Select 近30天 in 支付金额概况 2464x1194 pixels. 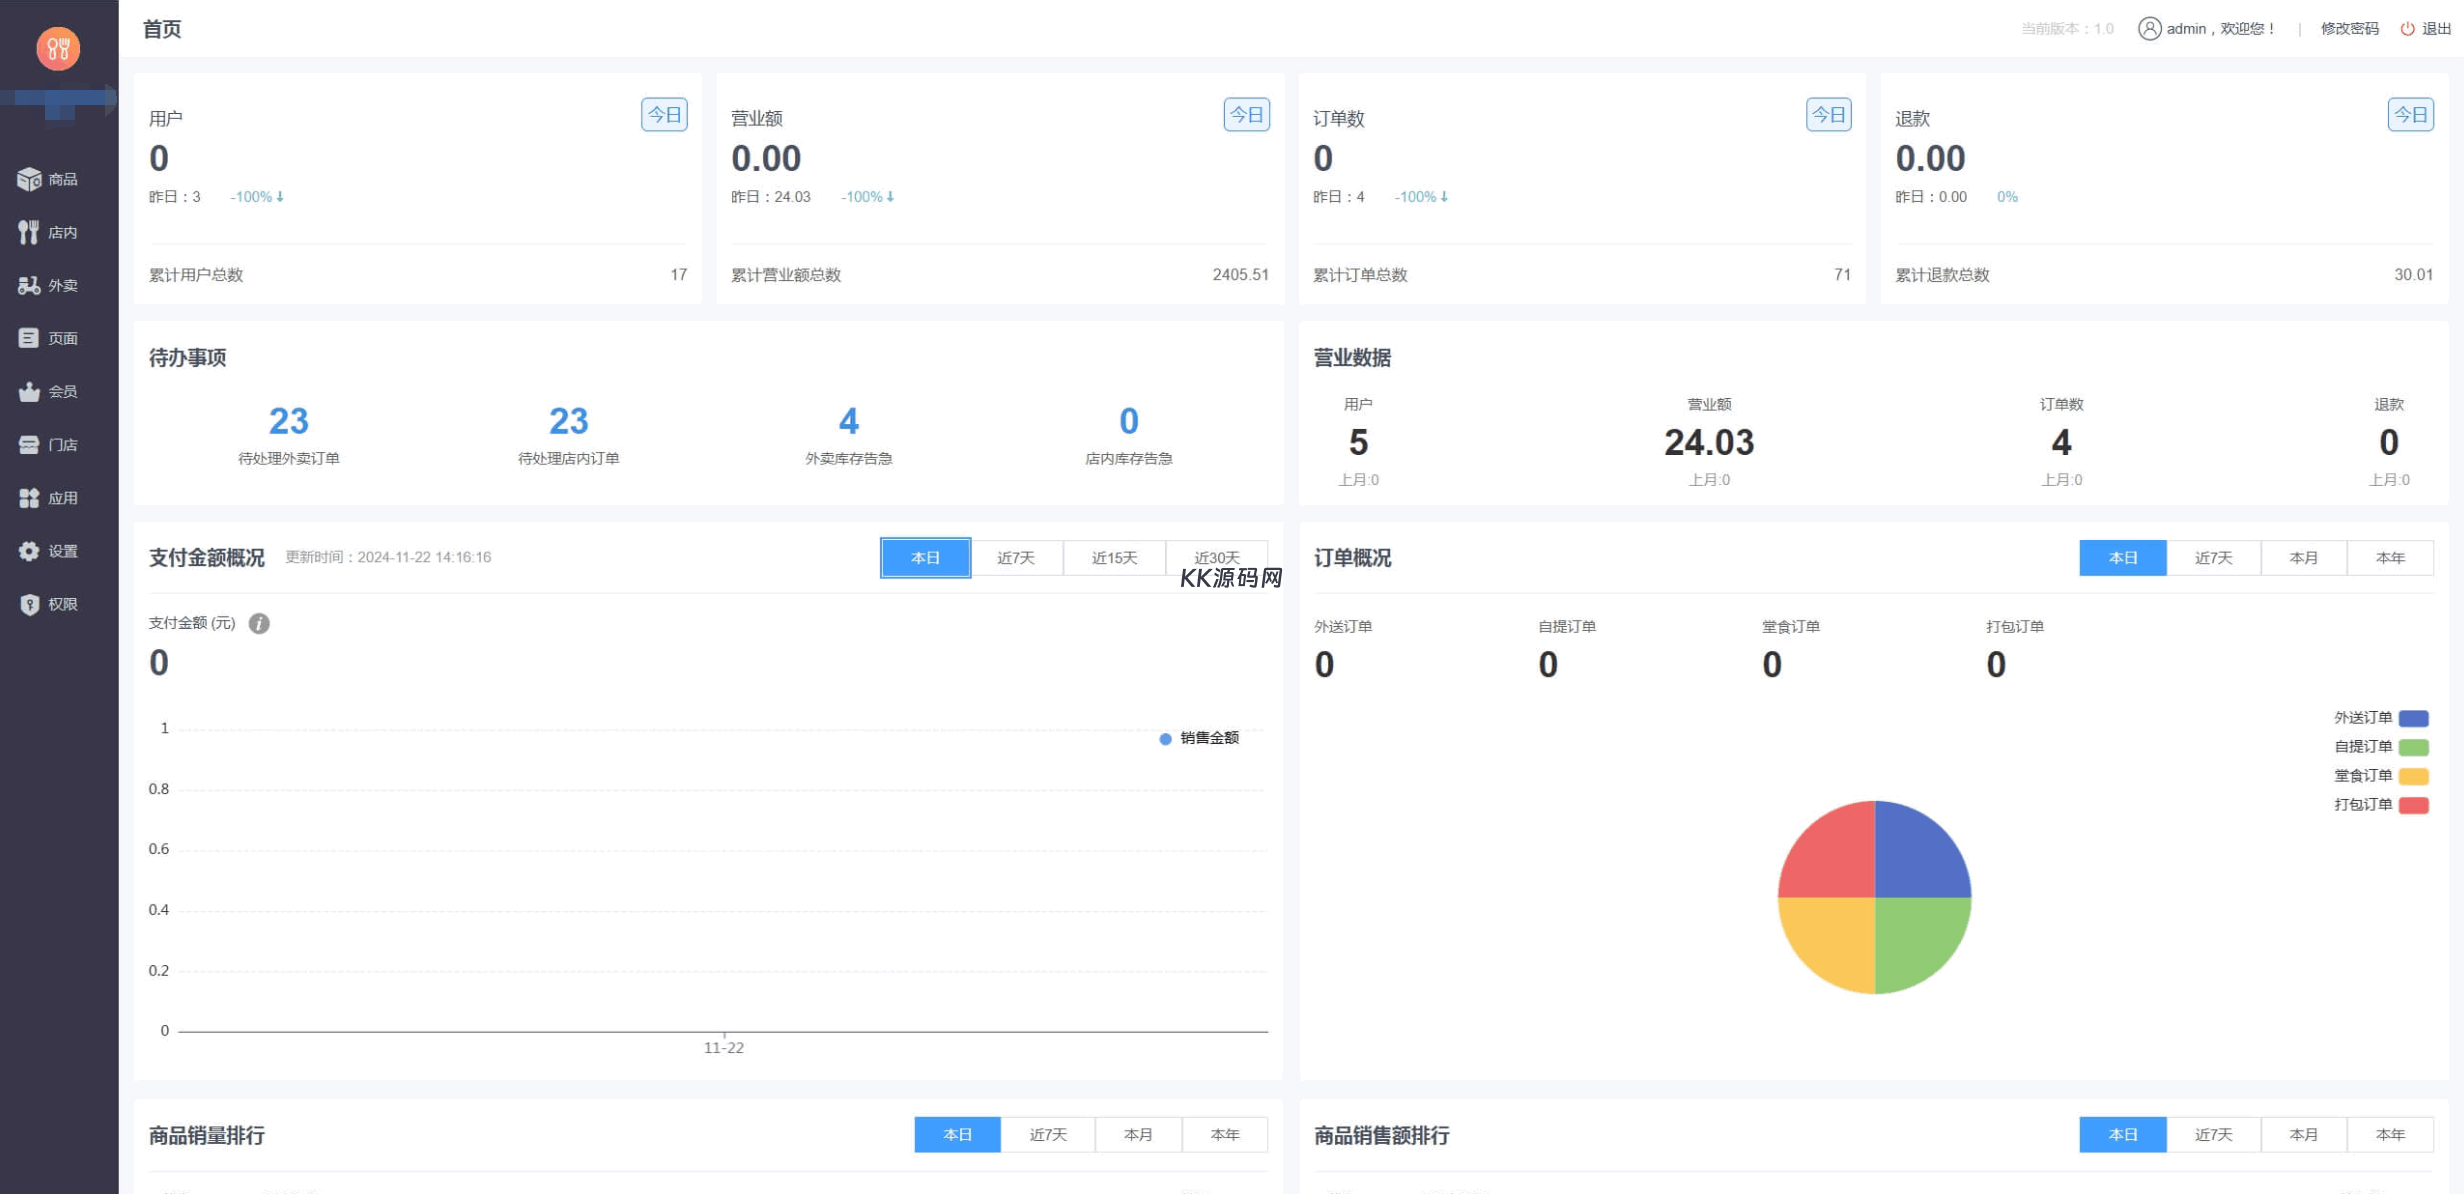click(x=1217, y=558)
